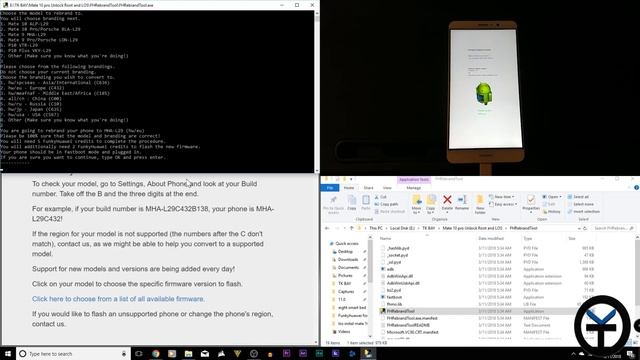This screenshot has height=360, width=640.
Task: Sort files by the Type column header
Action: point(528,238)
